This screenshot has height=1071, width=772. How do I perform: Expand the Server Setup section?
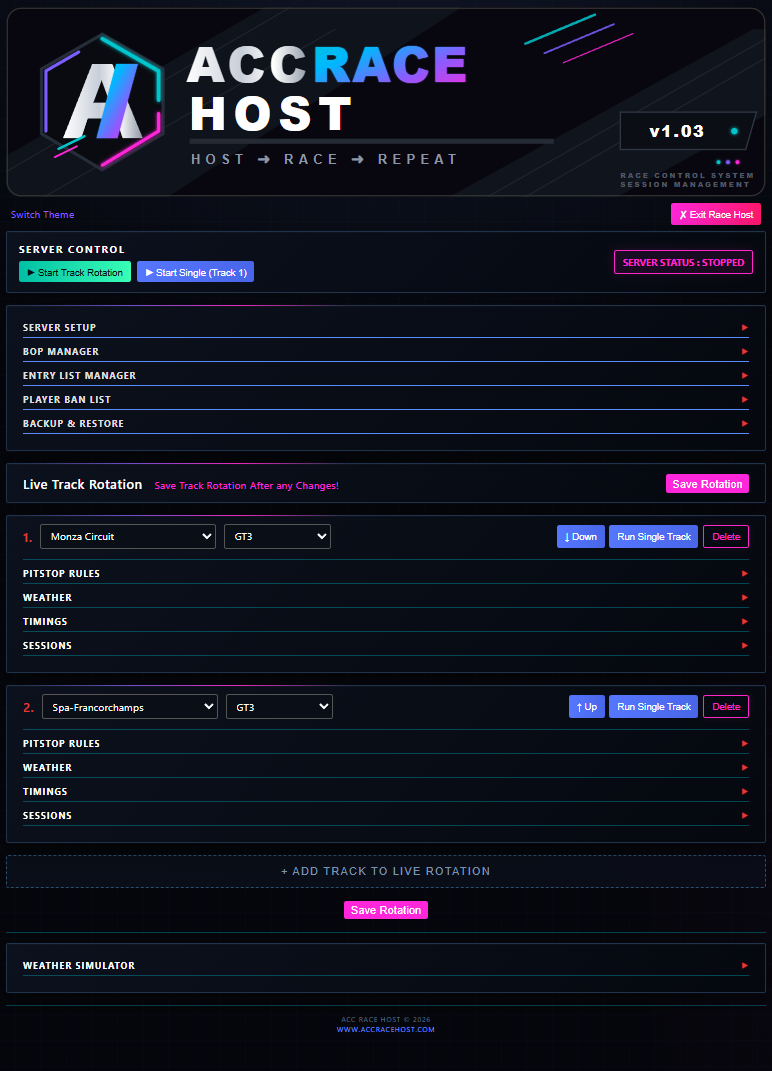click(385, 328)
